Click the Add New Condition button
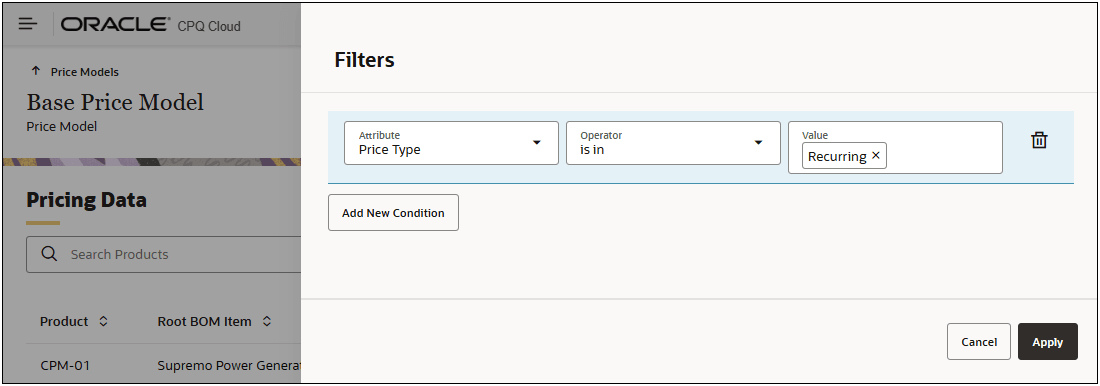The image size is (1100, 386). pyautogui.click(x=394, y=213)
